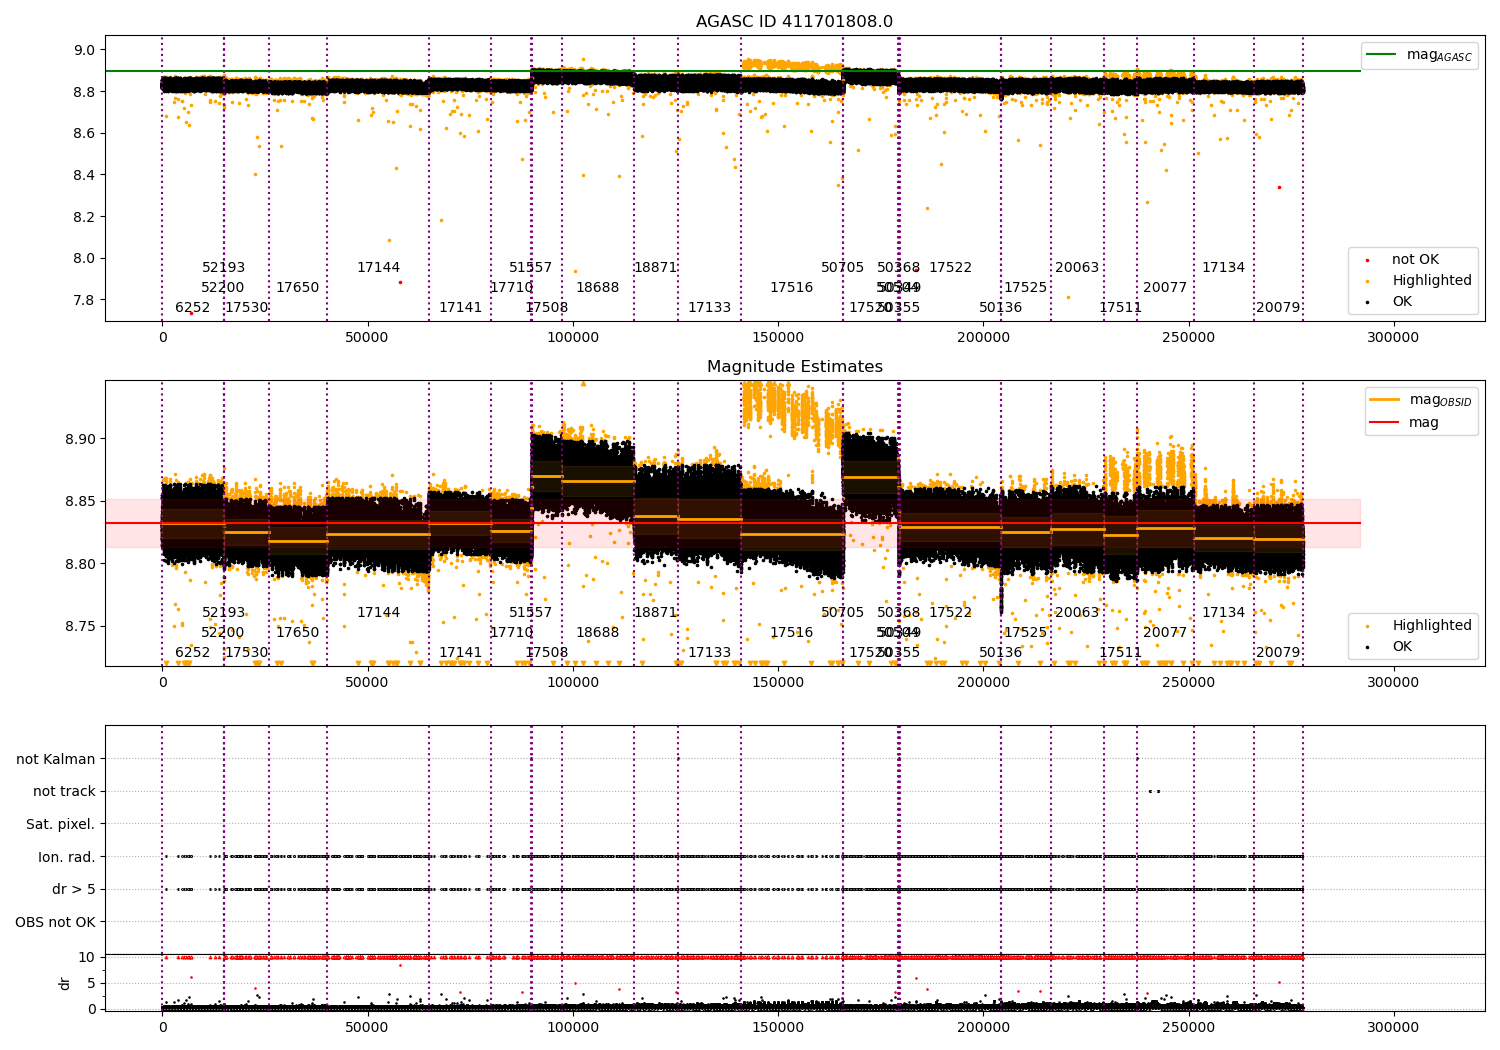Click the 8.90 y-axis tick in middle plot

pyautogui.click(x=80, y=439)
